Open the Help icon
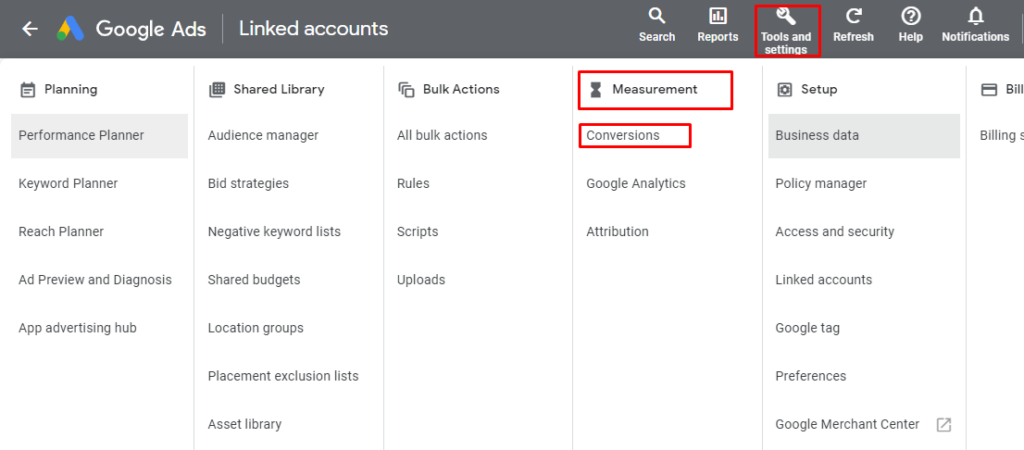Screen dimensions: 1024x450 [910, 16]
